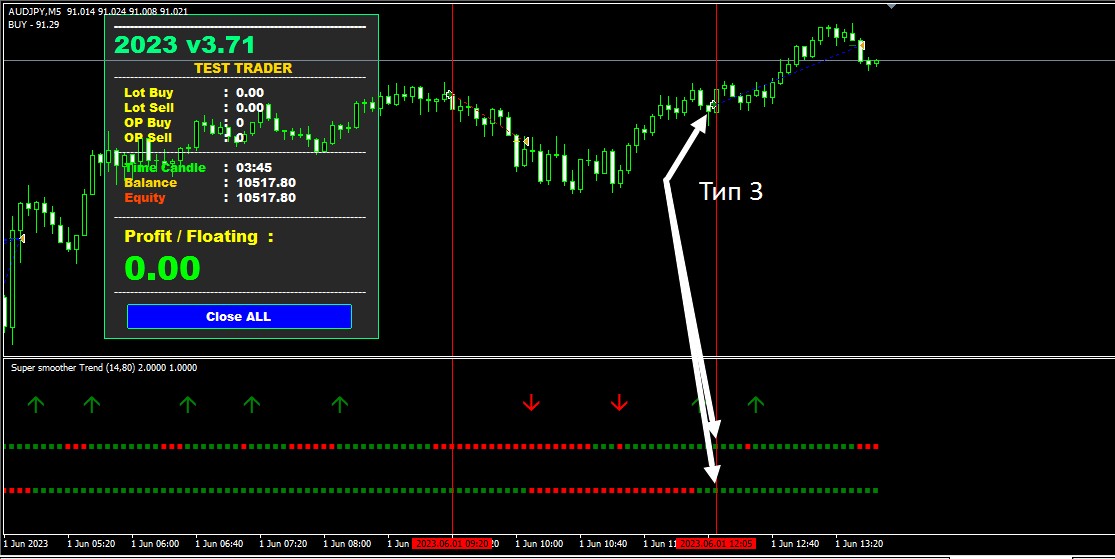This screenshot has width=1115, height=559.
Task: Click the 1 Jun 10:40 time axis label
Action: (603, 543)
